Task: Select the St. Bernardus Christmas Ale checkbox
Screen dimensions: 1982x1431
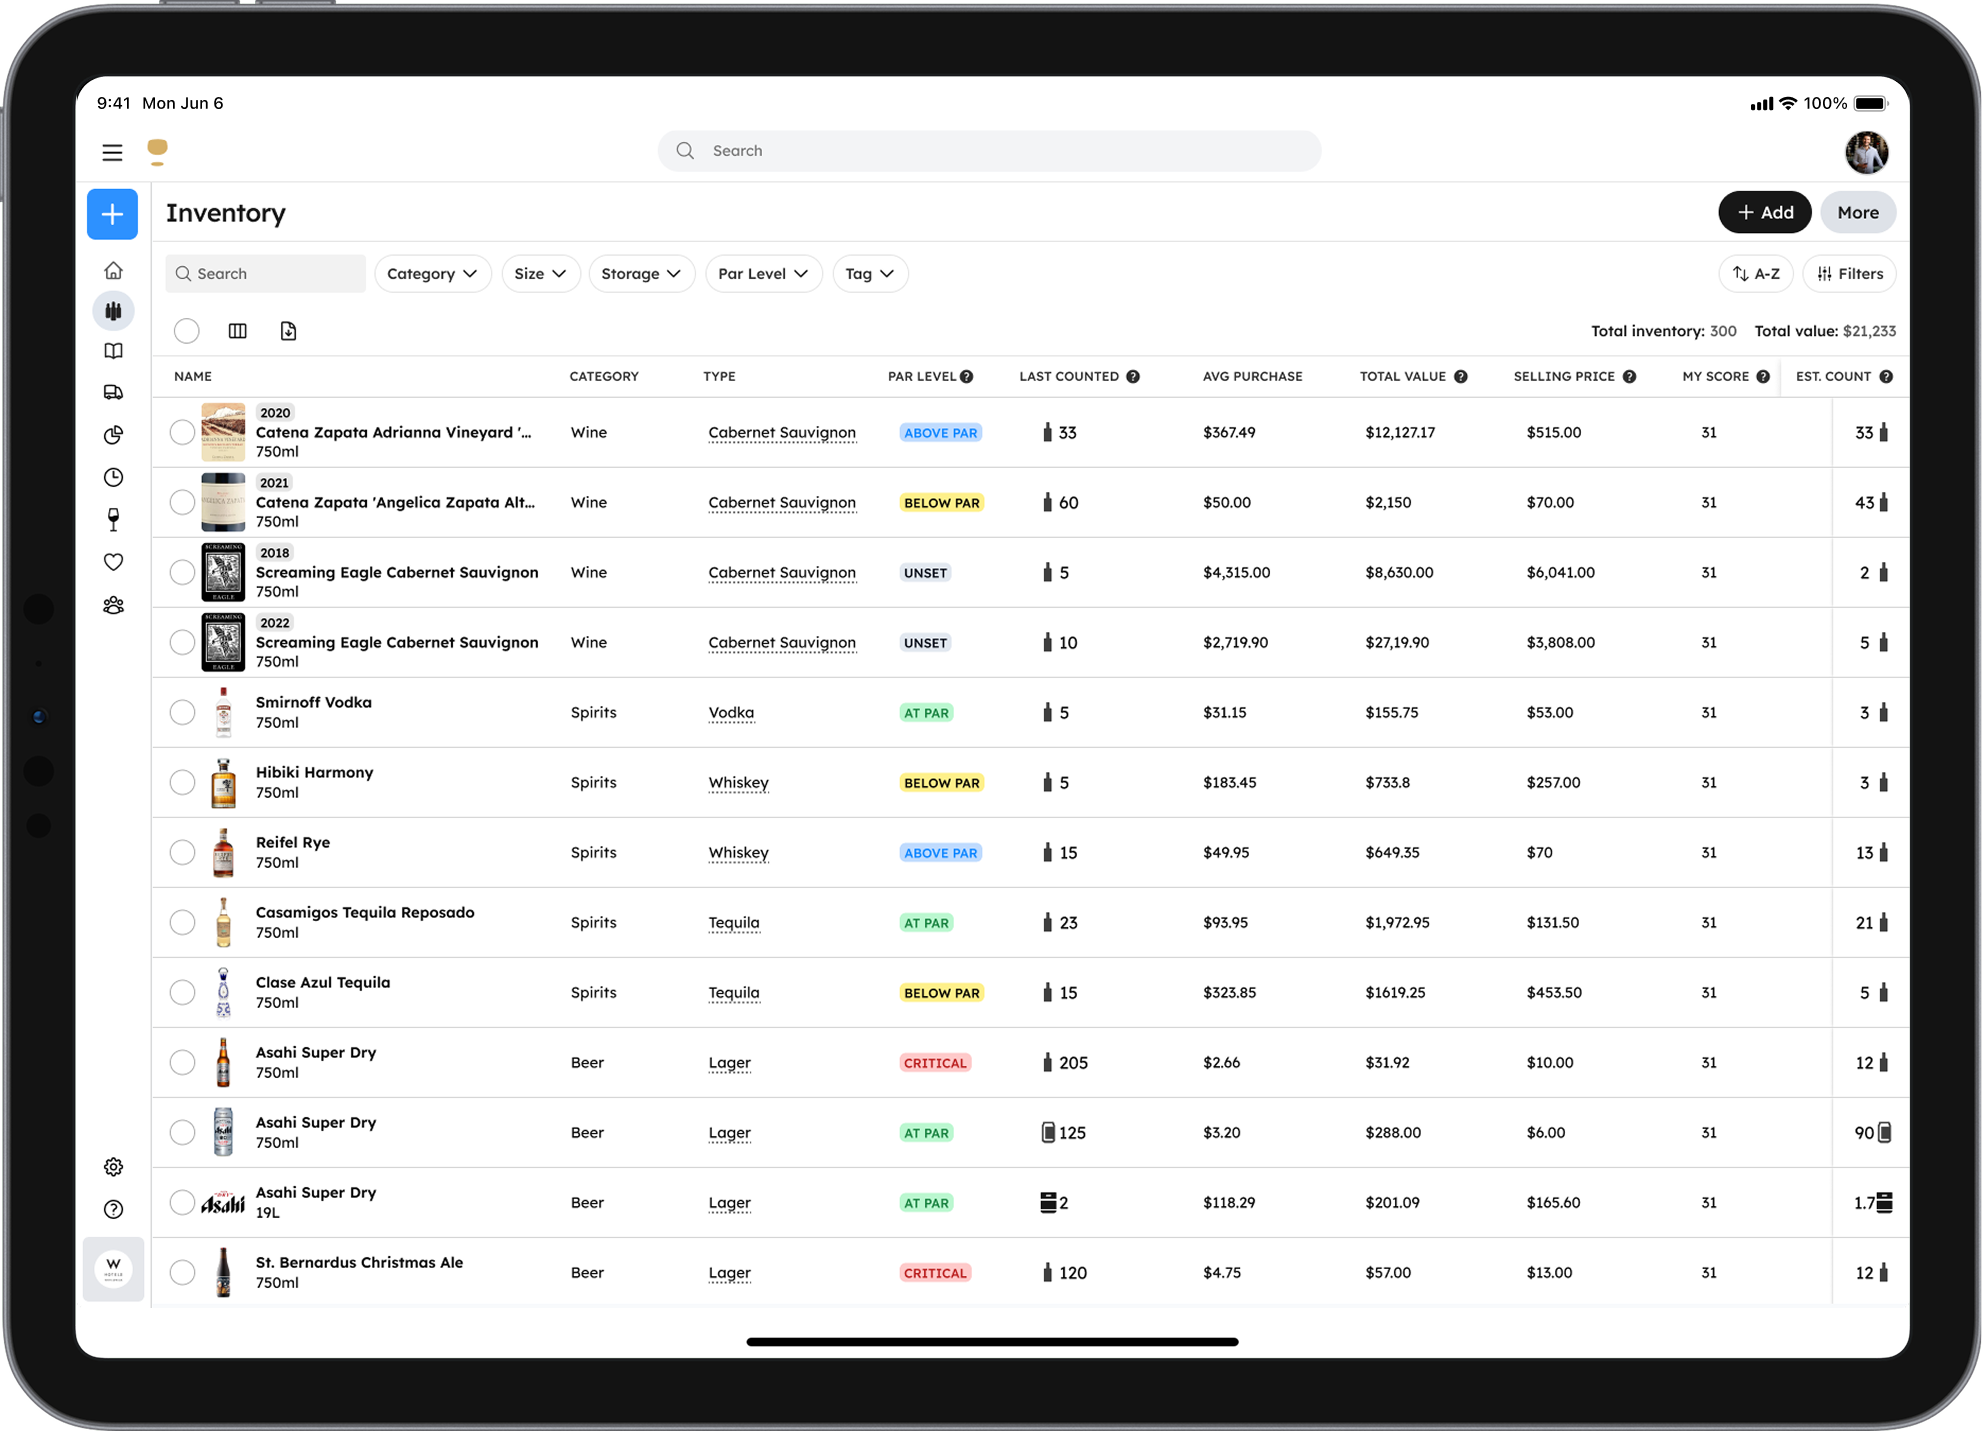Action: tap(182, 1273)
